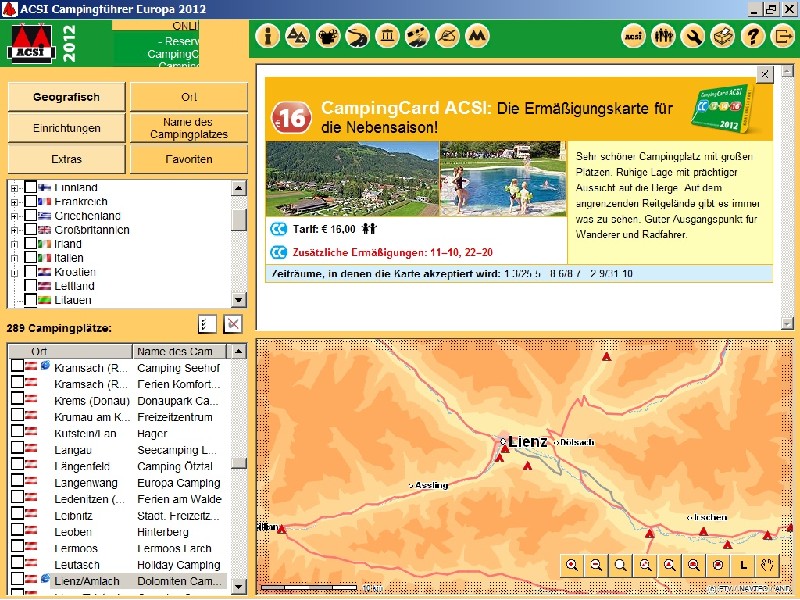
Task: Sort the list by the Ort column header
Action: point(70,351)
